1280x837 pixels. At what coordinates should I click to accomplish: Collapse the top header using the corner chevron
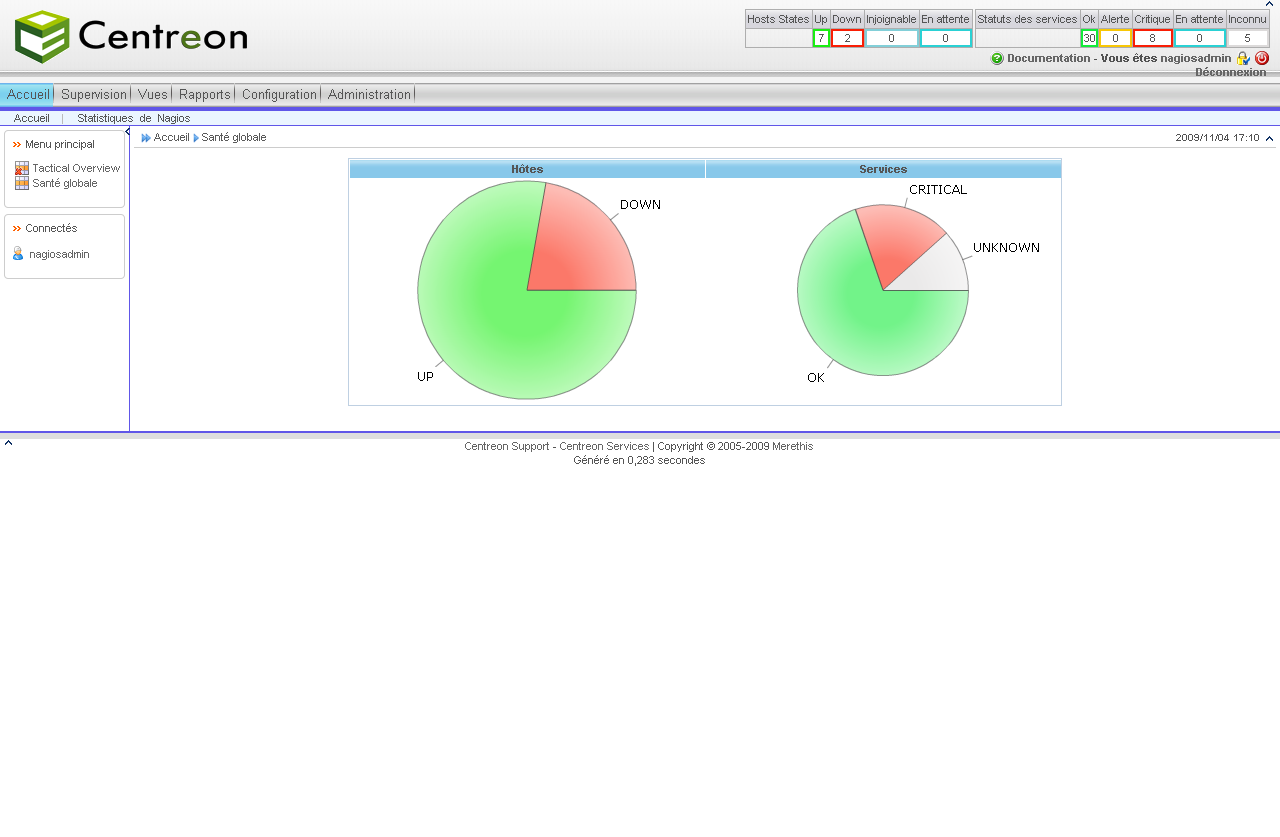point(1269,4)
